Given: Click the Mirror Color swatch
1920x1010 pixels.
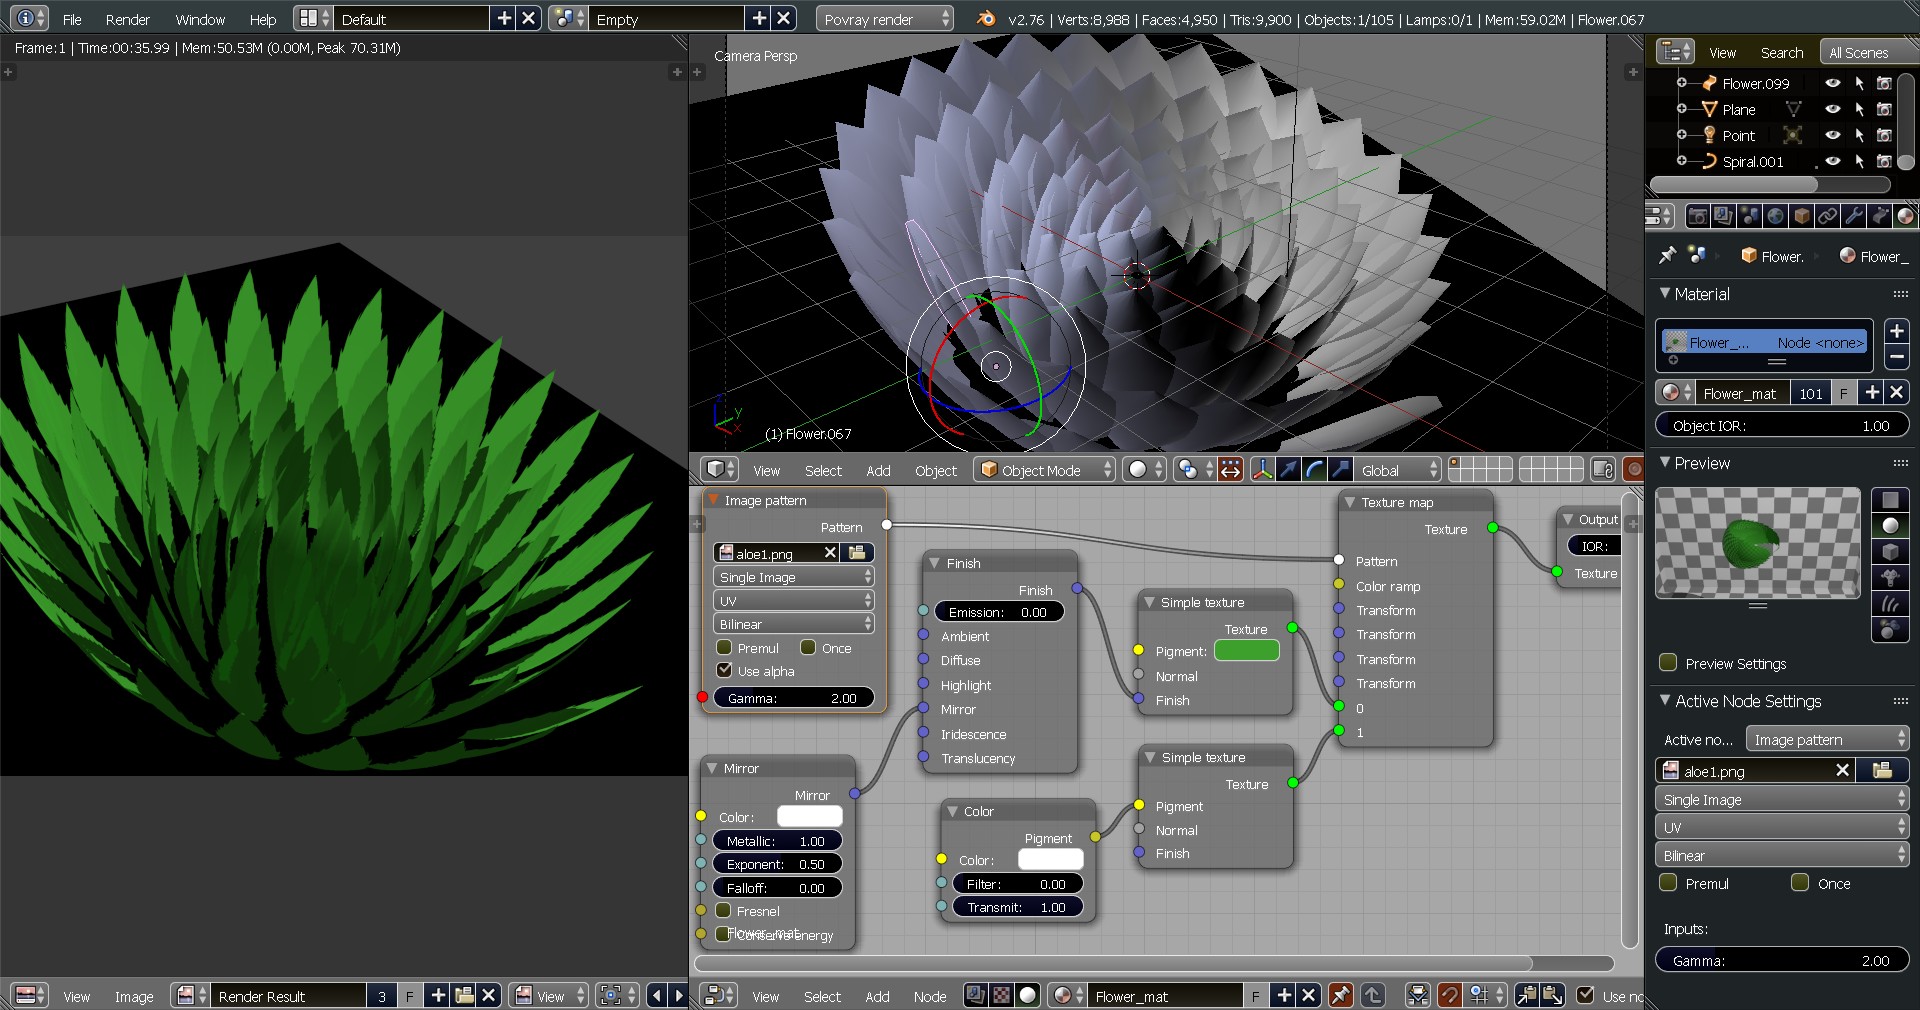Looking at the screenshot, I should click(x=808, y=817).
